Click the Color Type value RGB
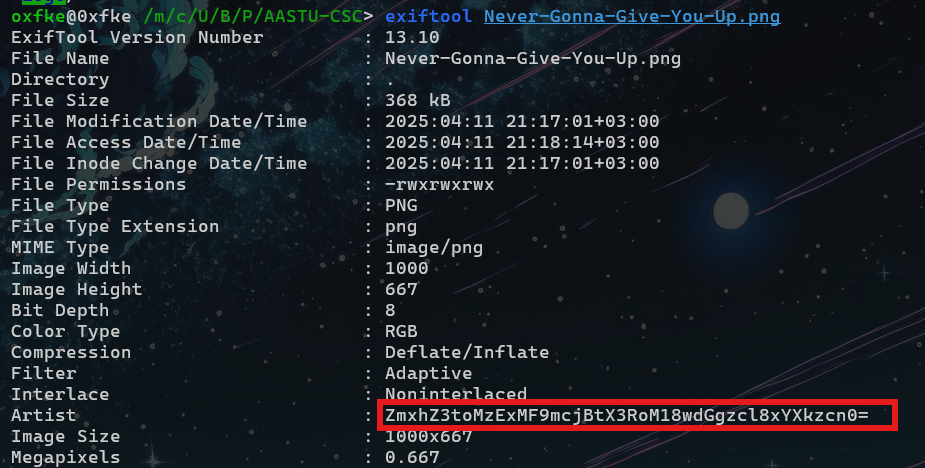Viewport: 925px width, 468px height. click(x=402, y=331)
